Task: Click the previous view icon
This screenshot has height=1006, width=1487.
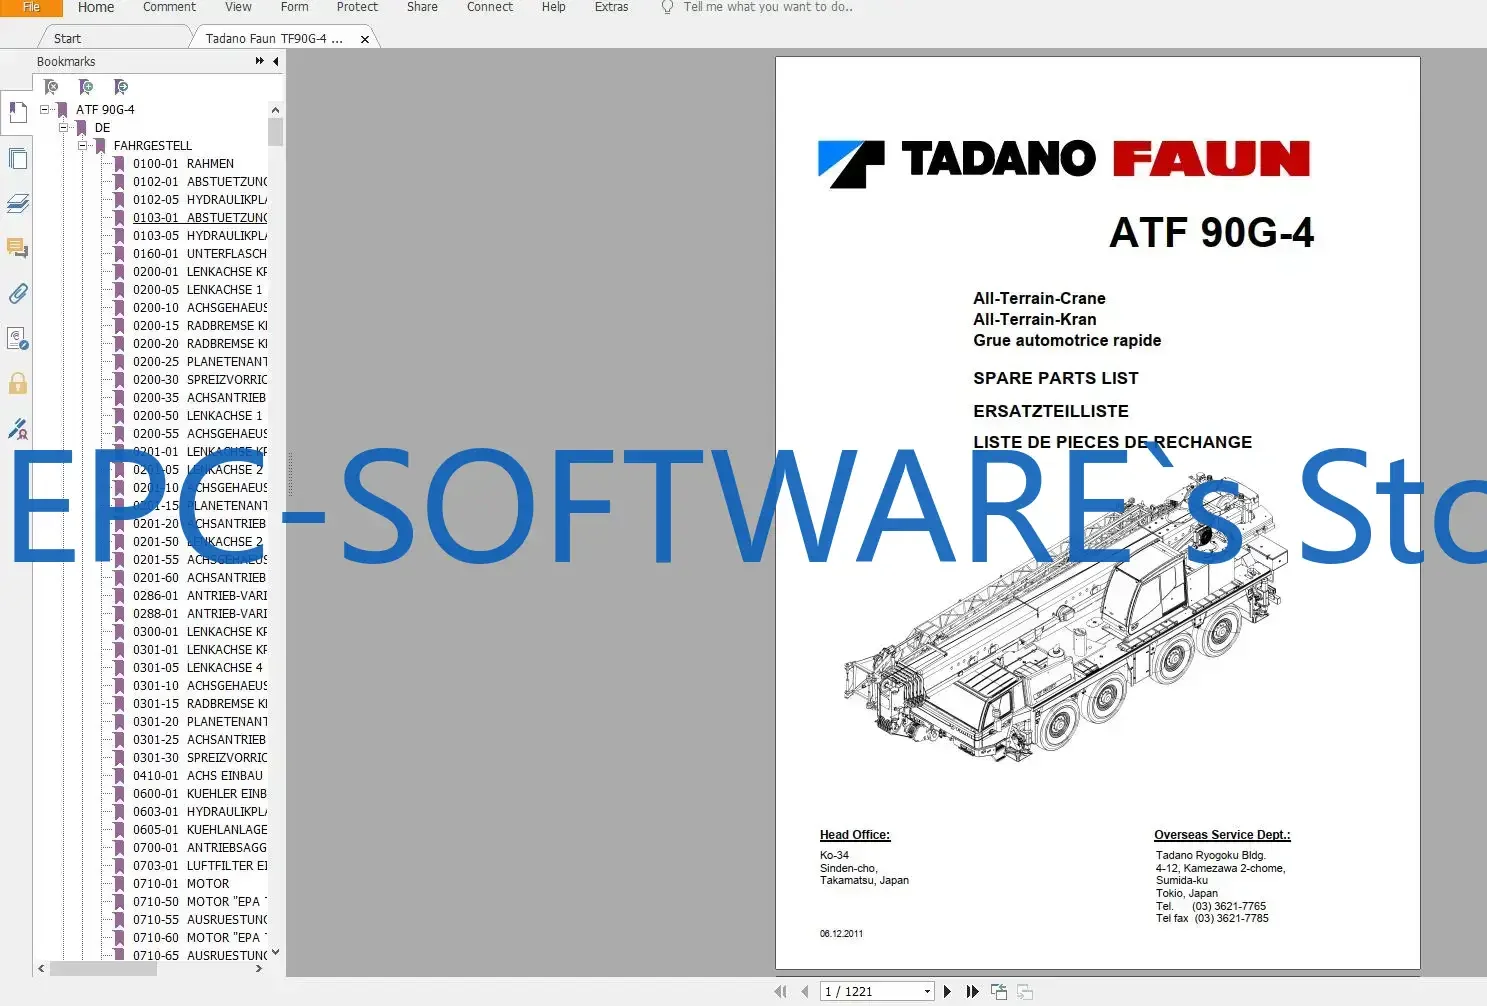Action: [x=998, y=991]
